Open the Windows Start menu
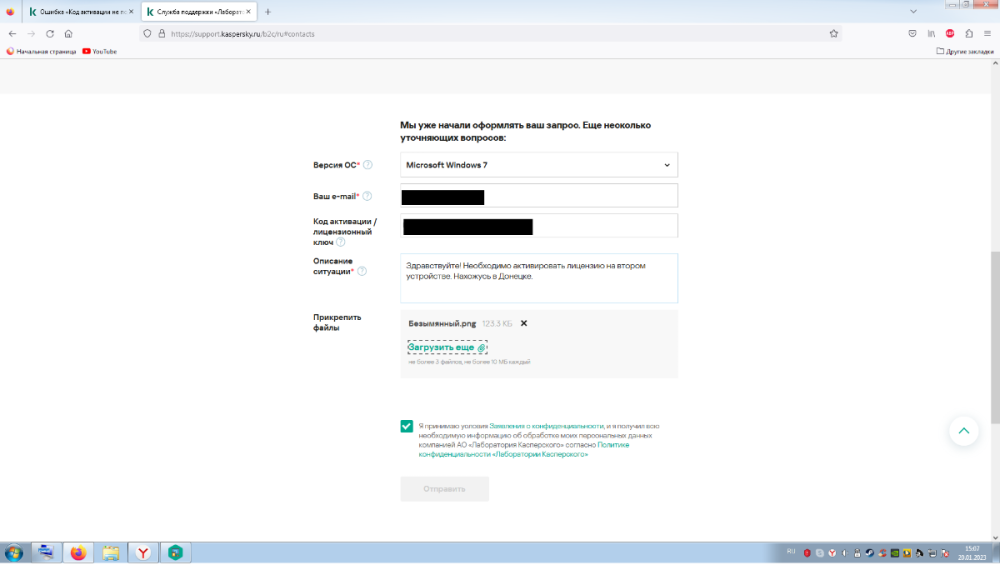Image resolution: width=1000 pixels, height=565 pixels. [x=13, y=553]
